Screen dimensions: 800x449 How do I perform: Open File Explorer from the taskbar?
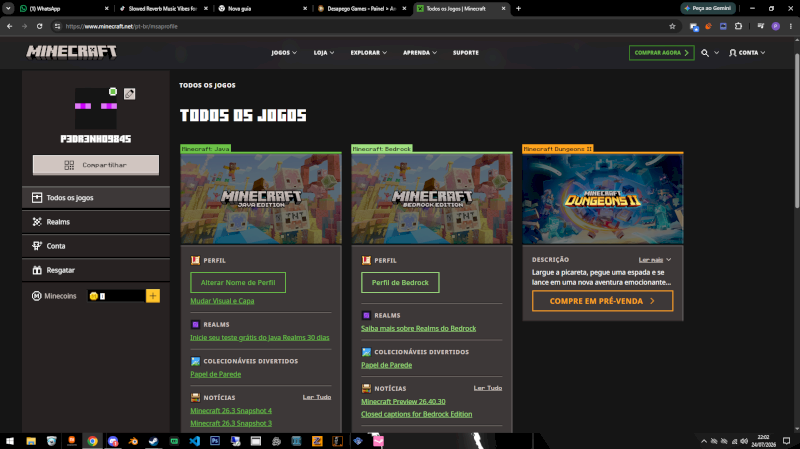(31, 441)
